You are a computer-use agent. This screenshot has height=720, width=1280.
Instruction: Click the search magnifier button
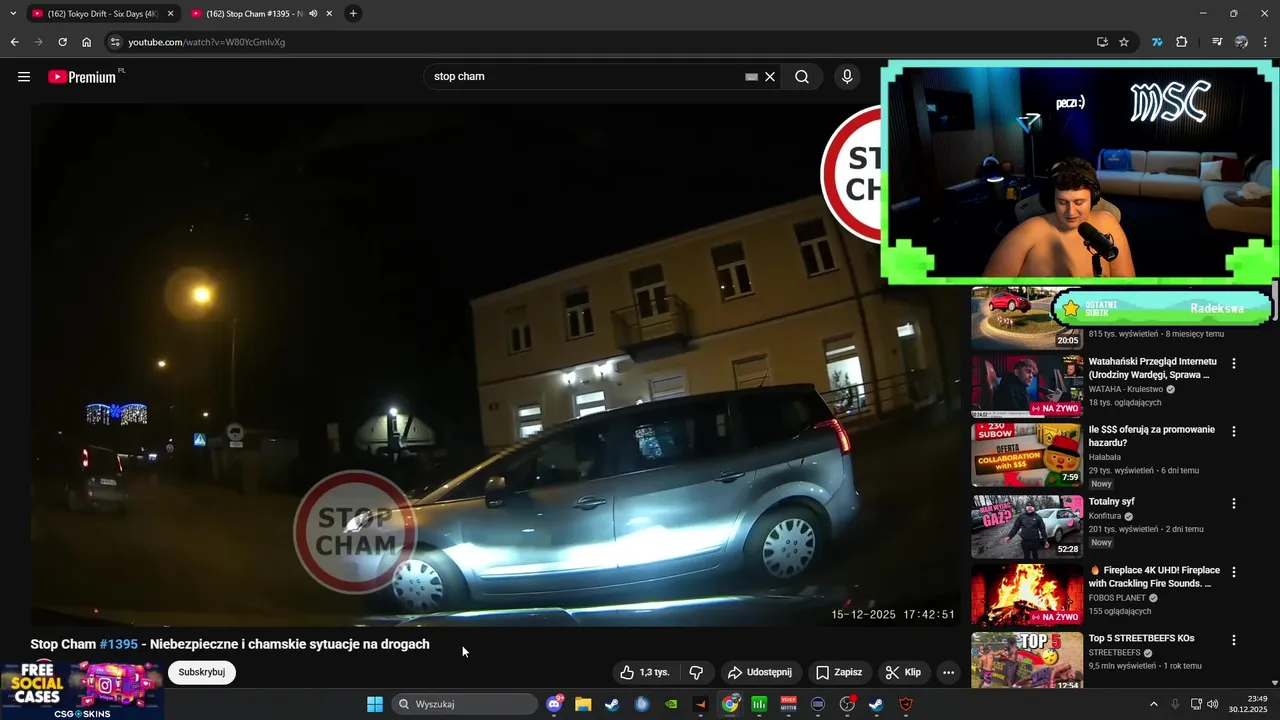coord(802,76)
